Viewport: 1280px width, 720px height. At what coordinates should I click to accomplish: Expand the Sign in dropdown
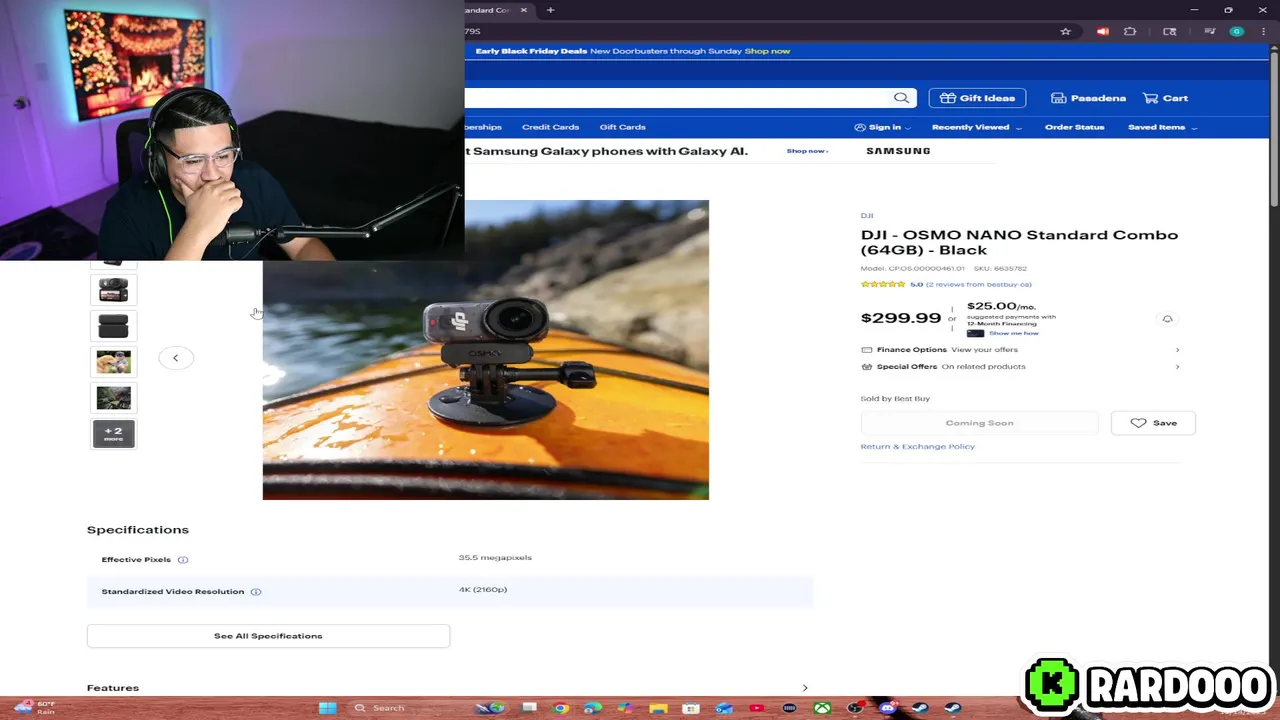click(883, 127)
